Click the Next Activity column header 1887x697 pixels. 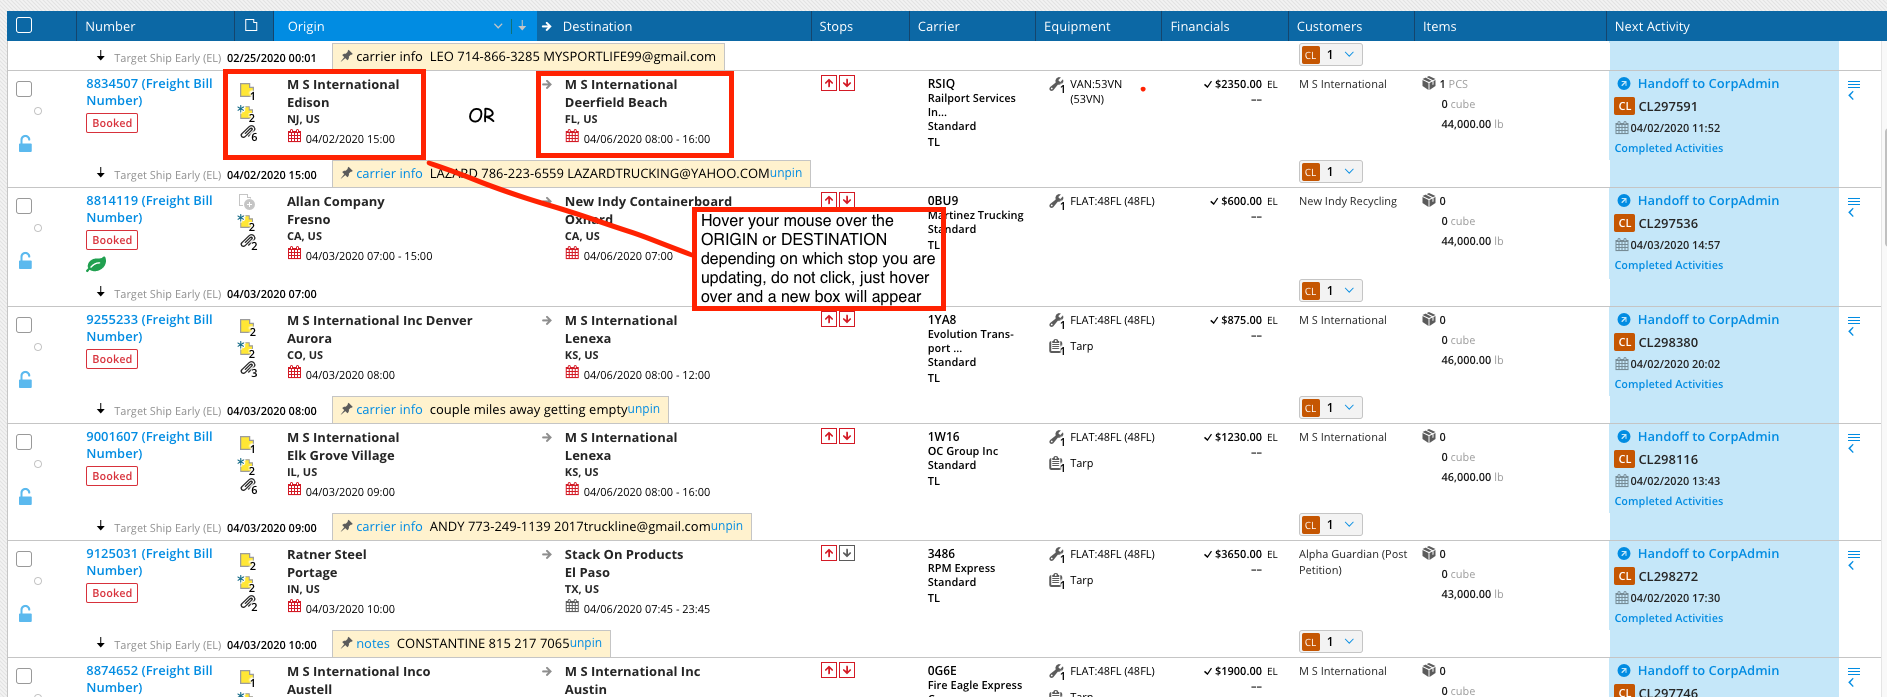1652,26
